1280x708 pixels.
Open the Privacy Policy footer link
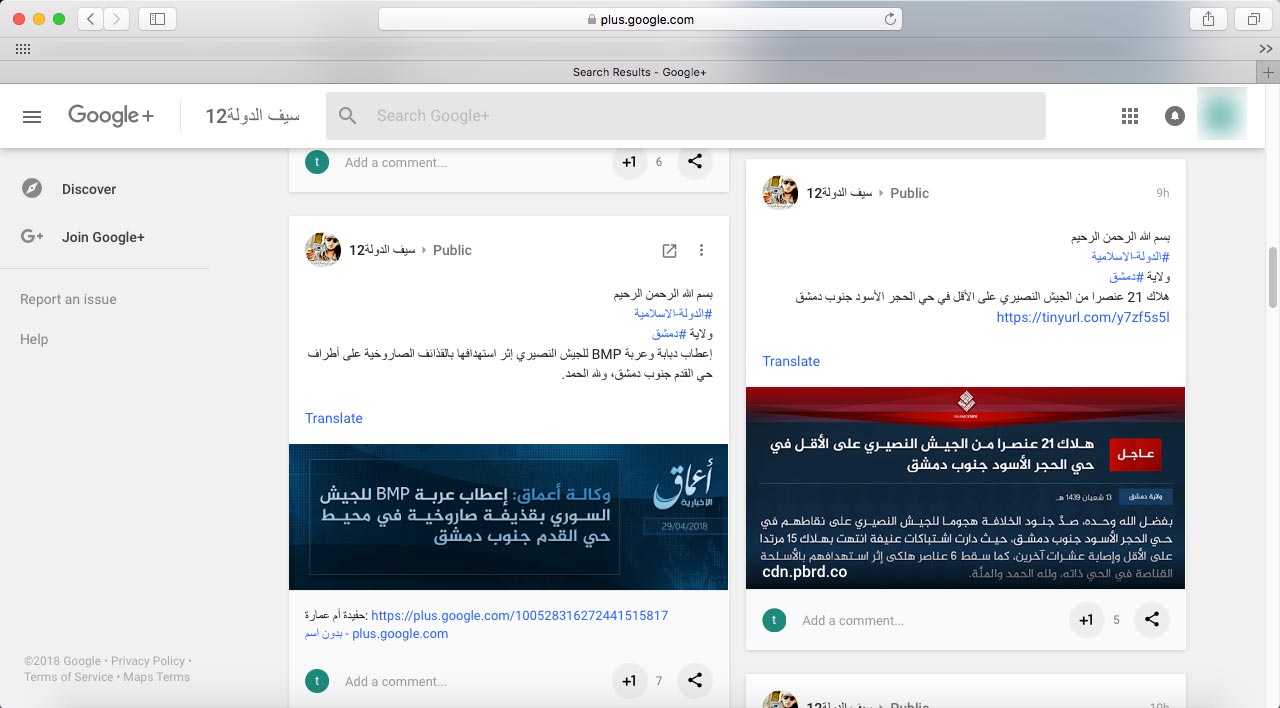point(148,661)
